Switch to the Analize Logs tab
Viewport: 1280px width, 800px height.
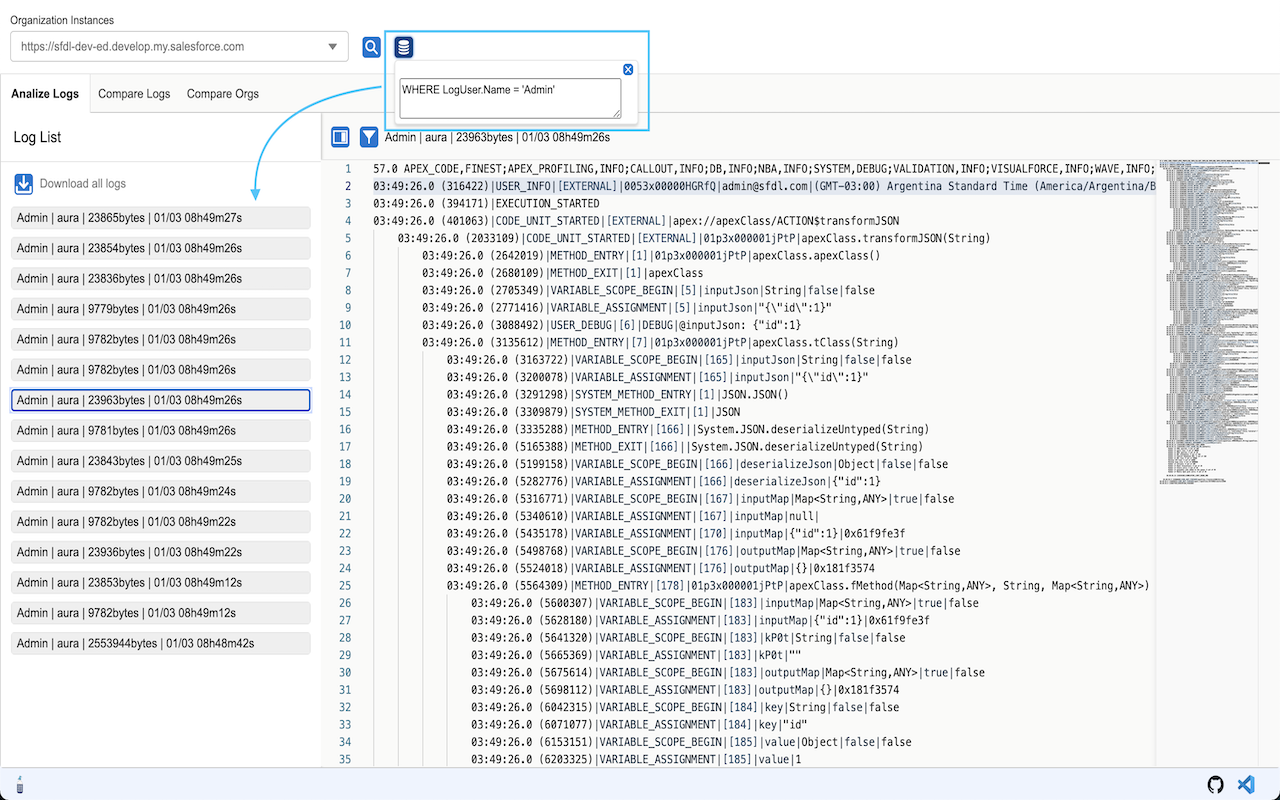pos(45,94)
